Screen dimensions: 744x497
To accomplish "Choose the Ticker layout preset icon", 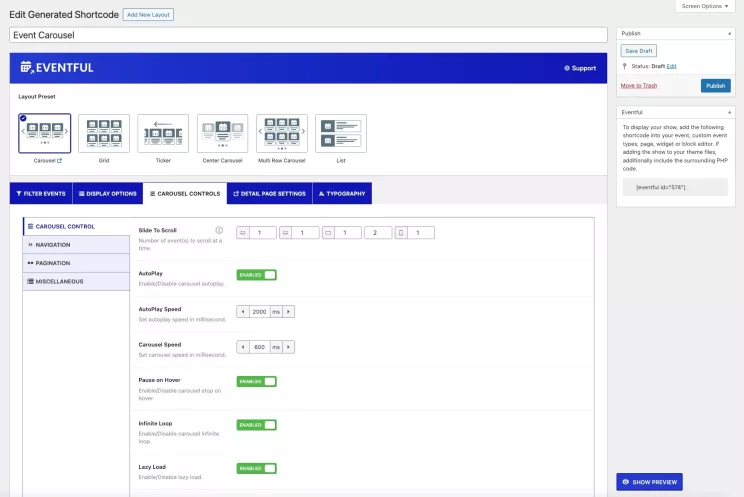I will pyautogui.click(x=163, y=133).
